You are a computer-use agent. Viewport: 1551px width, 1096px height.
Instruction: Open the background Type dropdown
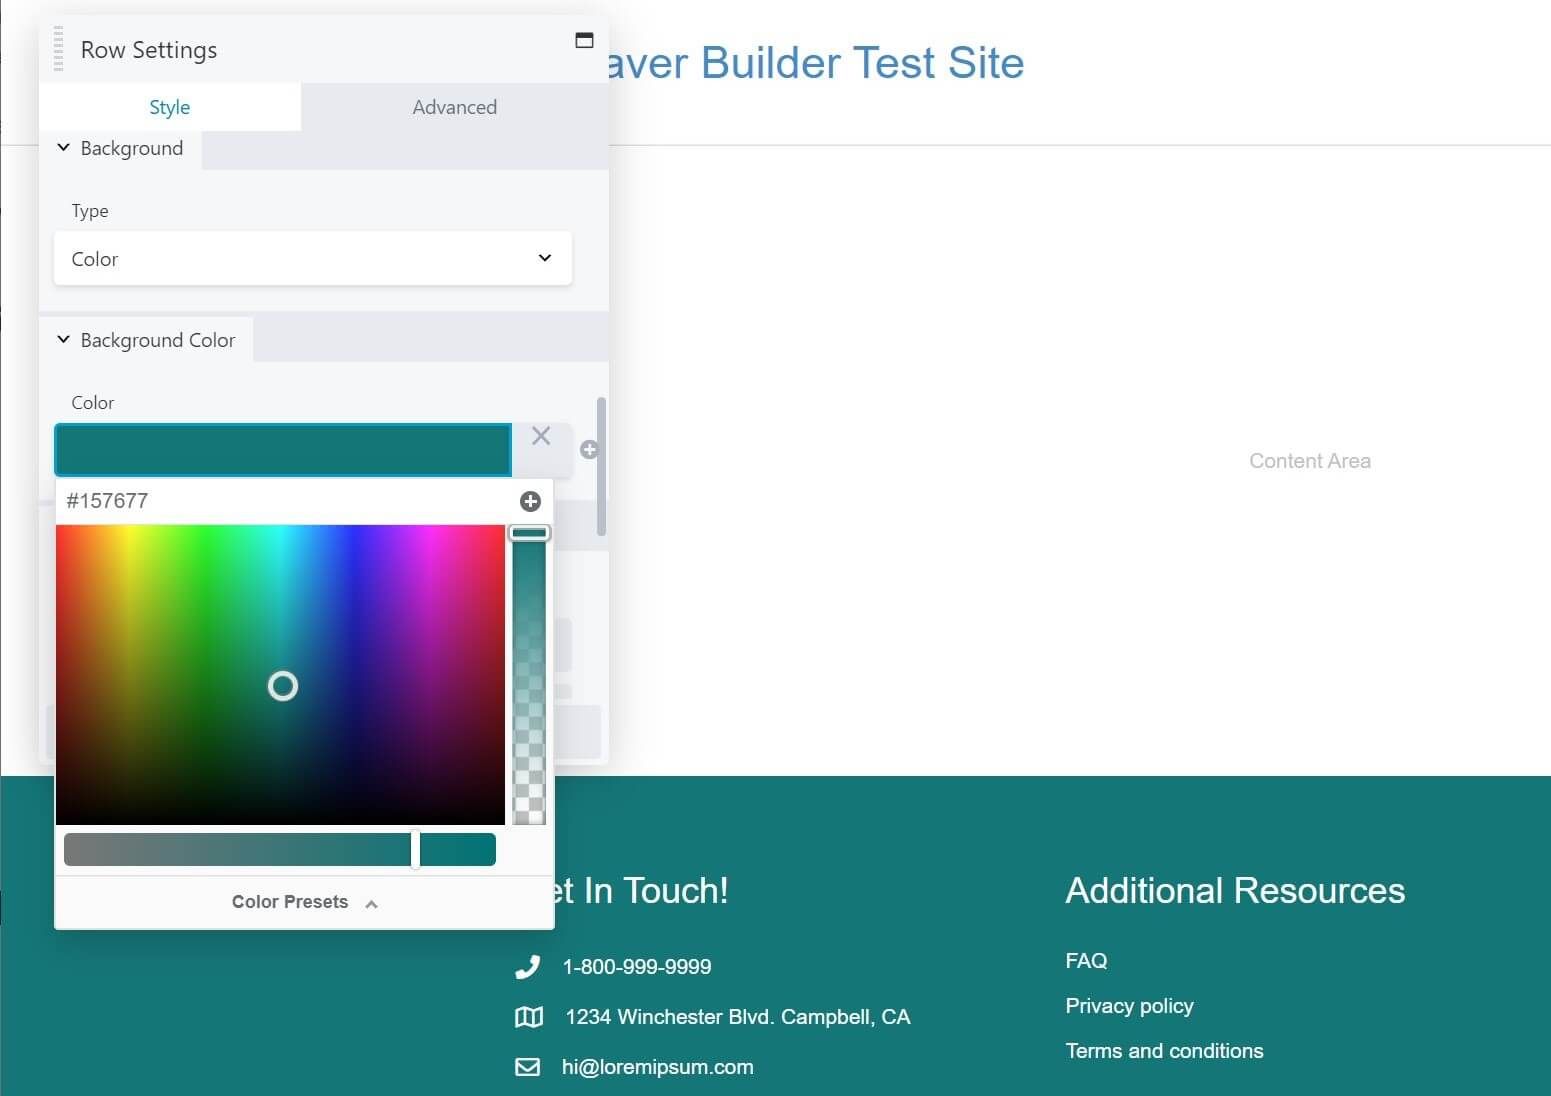pos(313,258)
